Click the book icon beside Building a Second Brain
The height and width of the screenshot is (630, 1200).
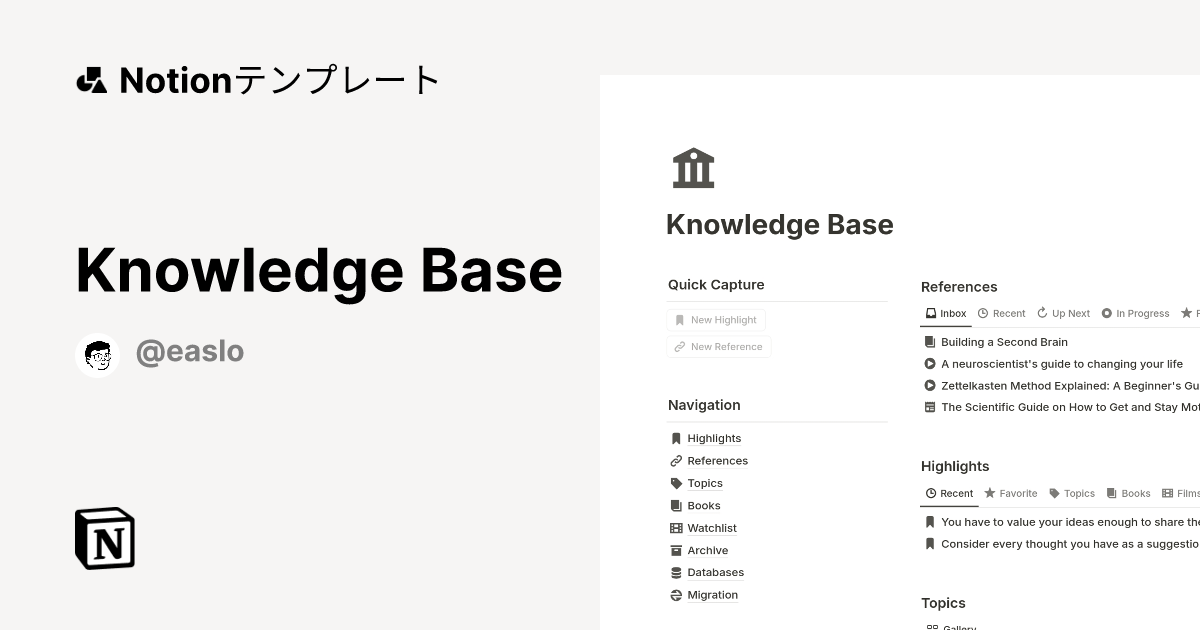pos(929,341)
